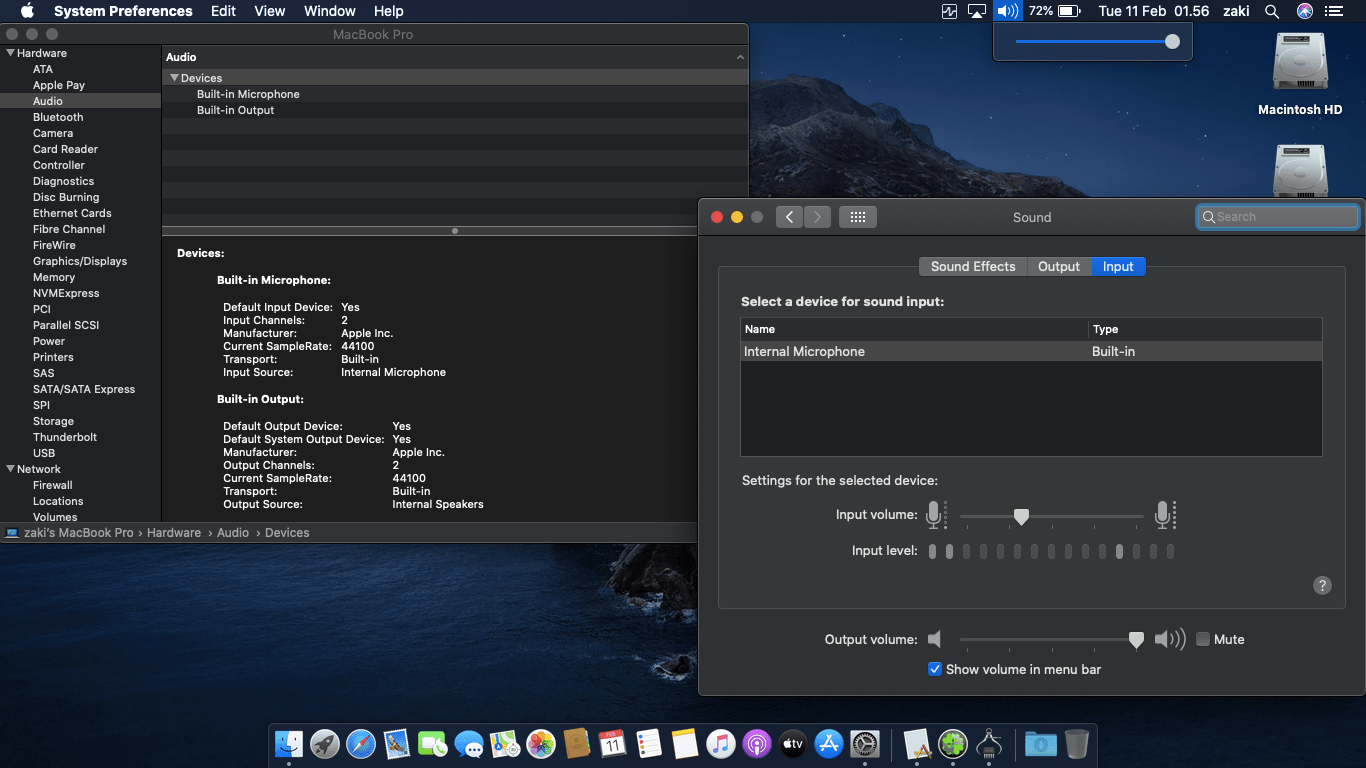The image size is (1366, 768).
Task: Launch Music from the Dock
Action: point(721,744)
